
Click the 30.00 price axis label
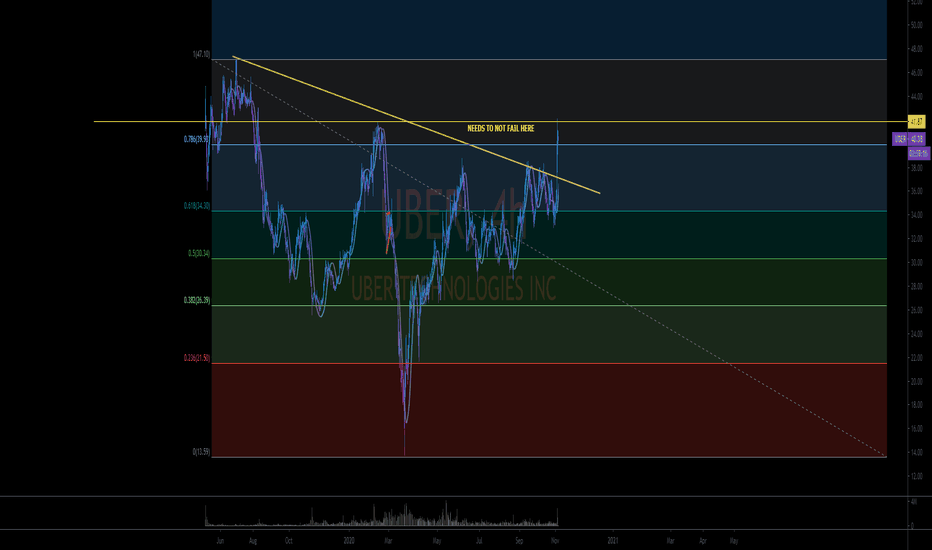(x=915, y=262)
